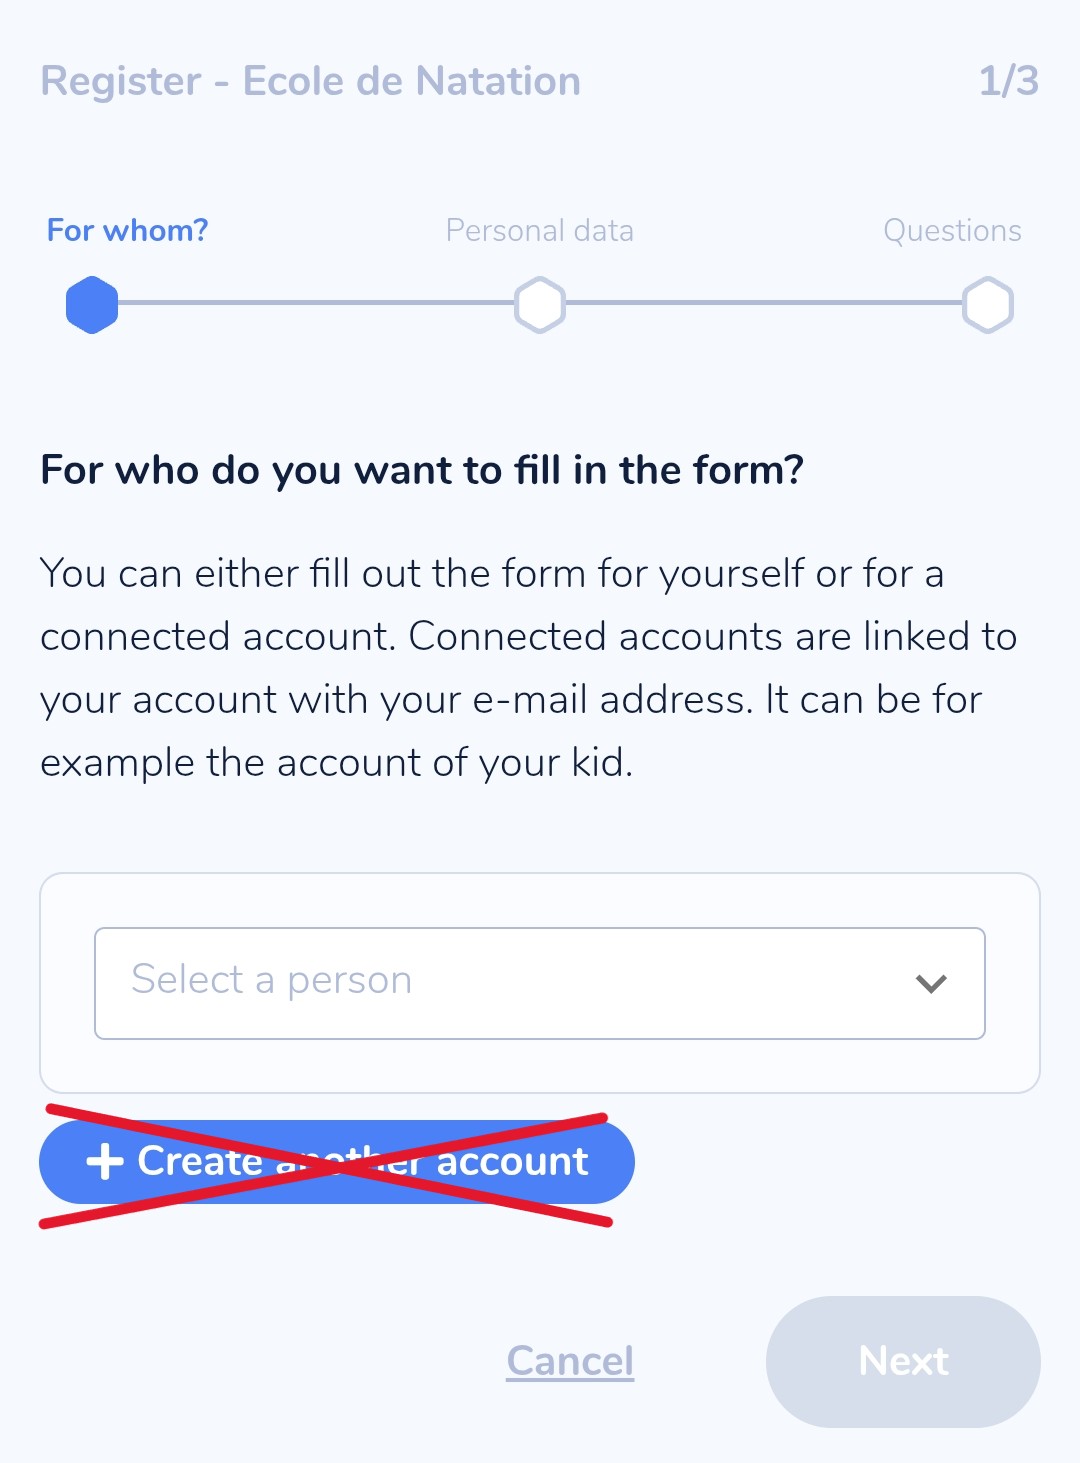Click progress line between first and second steps
1080x1463 pixels.
coord(316,303)
